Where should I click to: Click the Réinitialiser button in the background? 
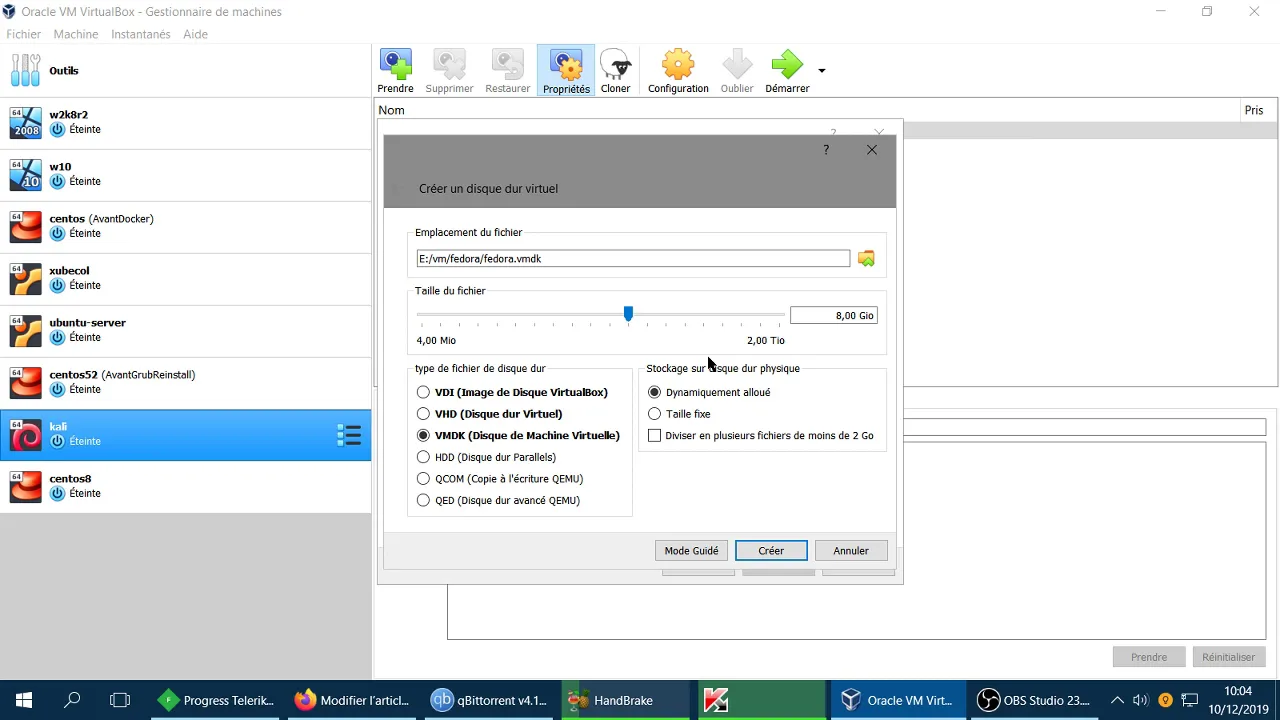[x=1228, y=657]
